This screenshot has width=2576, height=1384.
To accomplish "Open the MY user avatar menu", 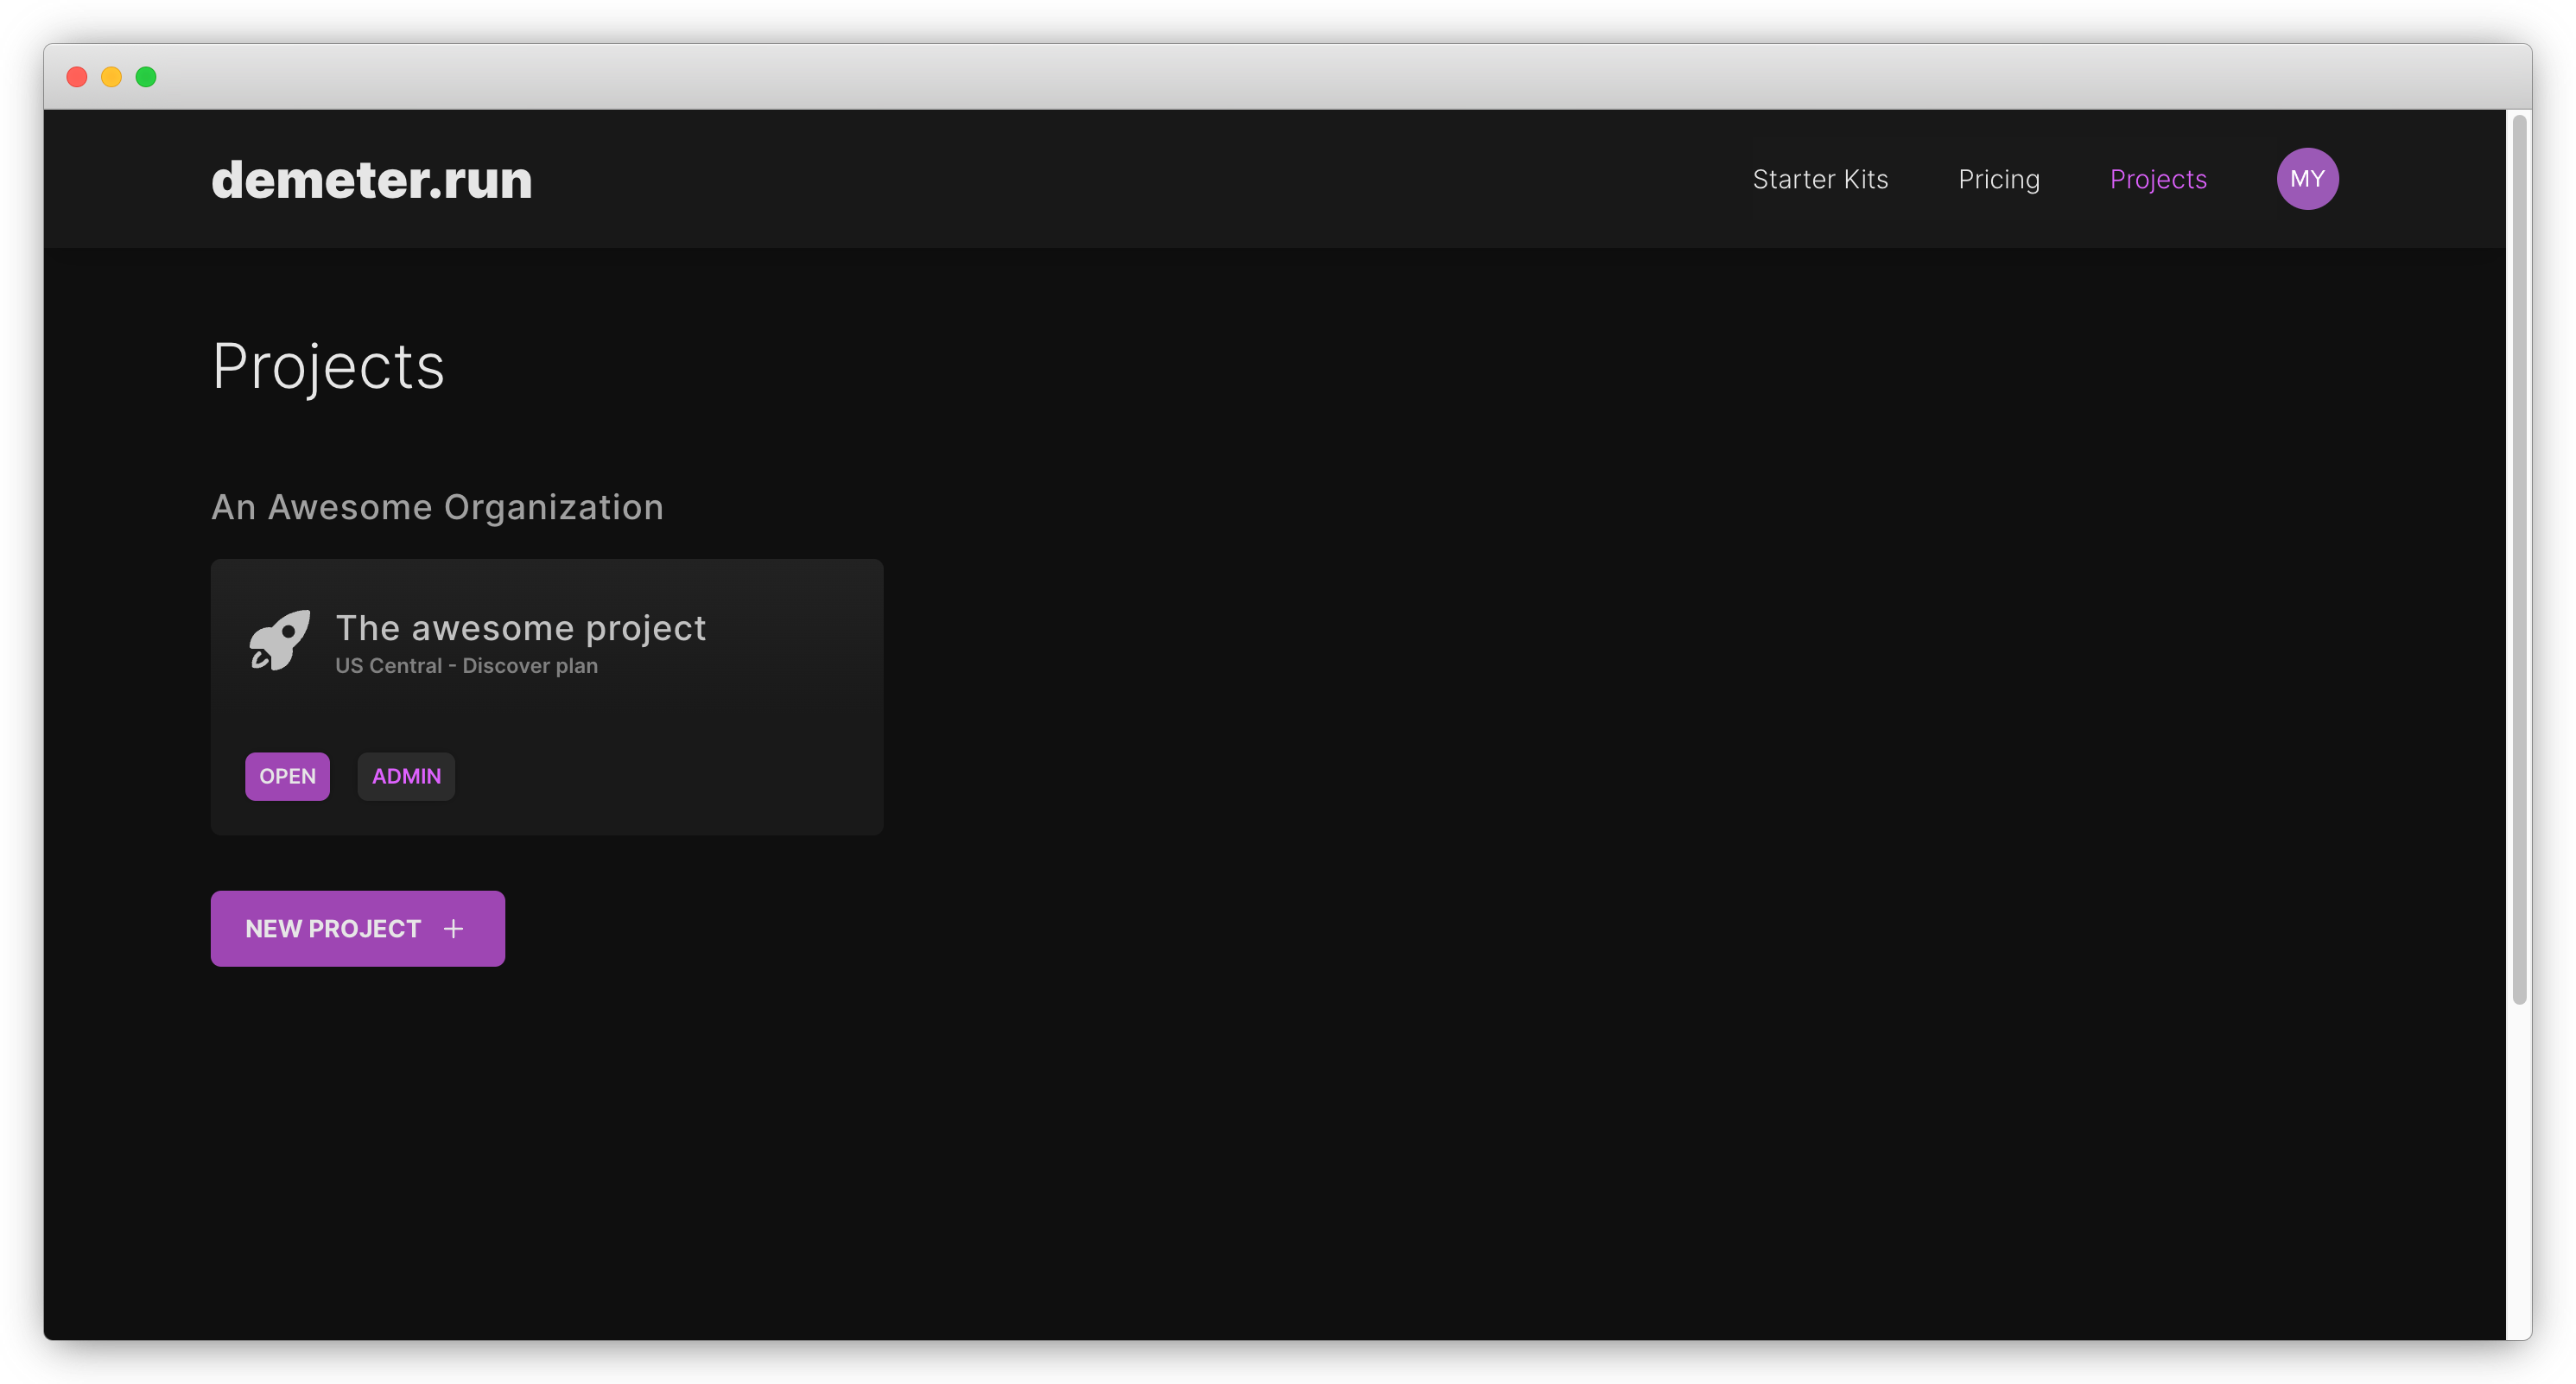I will pyautogui.click(x=2307, y=179).
